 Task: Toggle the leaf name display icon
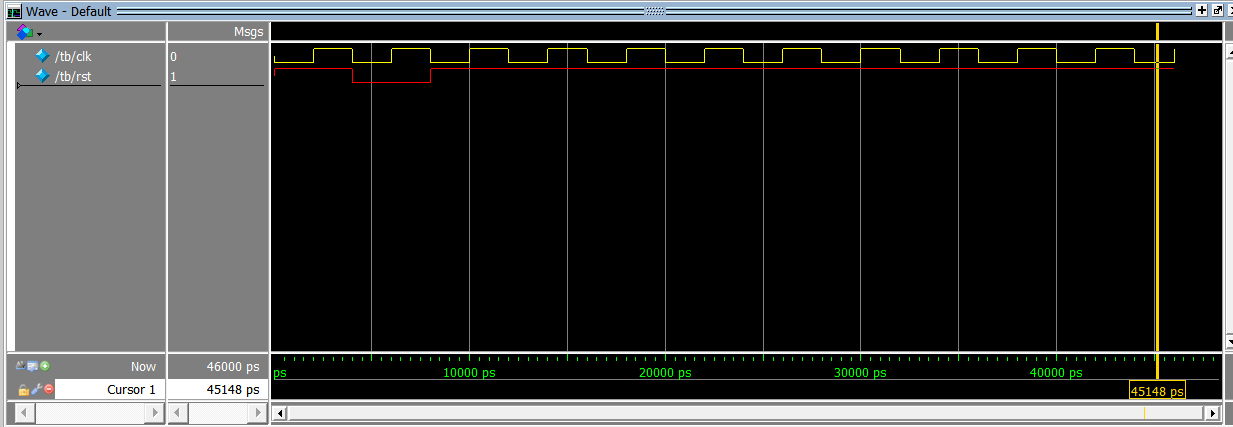22,366
